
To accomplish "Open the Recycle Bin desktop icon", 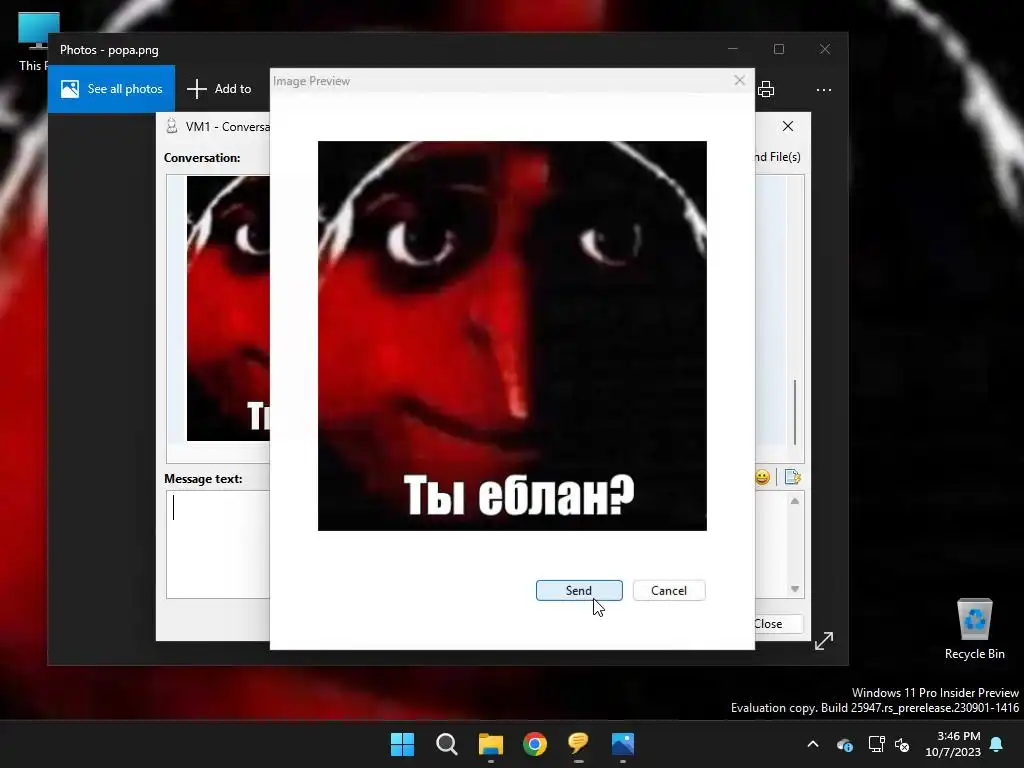I will 974,629.
